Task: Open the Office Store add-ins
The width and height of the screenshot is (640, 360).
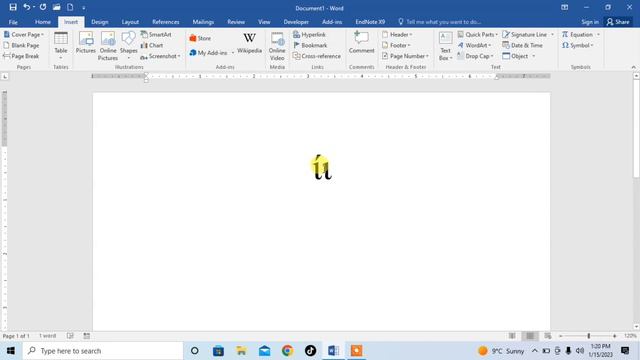Action: (x=200, y=38)
